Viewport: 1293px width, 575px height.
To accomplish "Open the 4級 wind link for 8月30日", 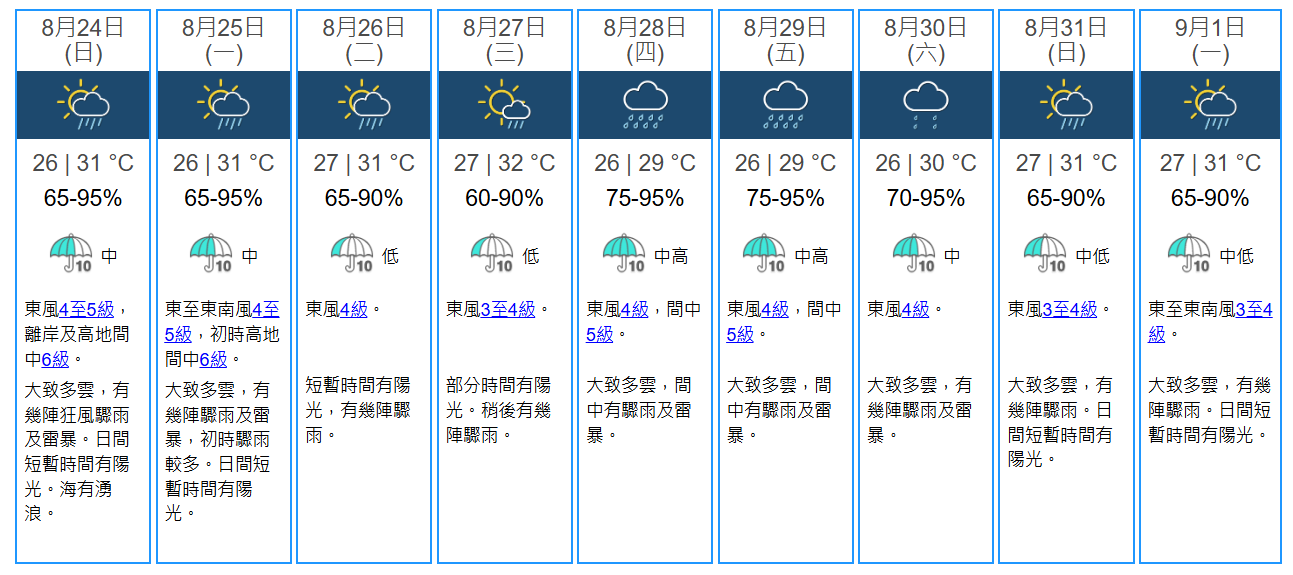I will coord(915,309).
